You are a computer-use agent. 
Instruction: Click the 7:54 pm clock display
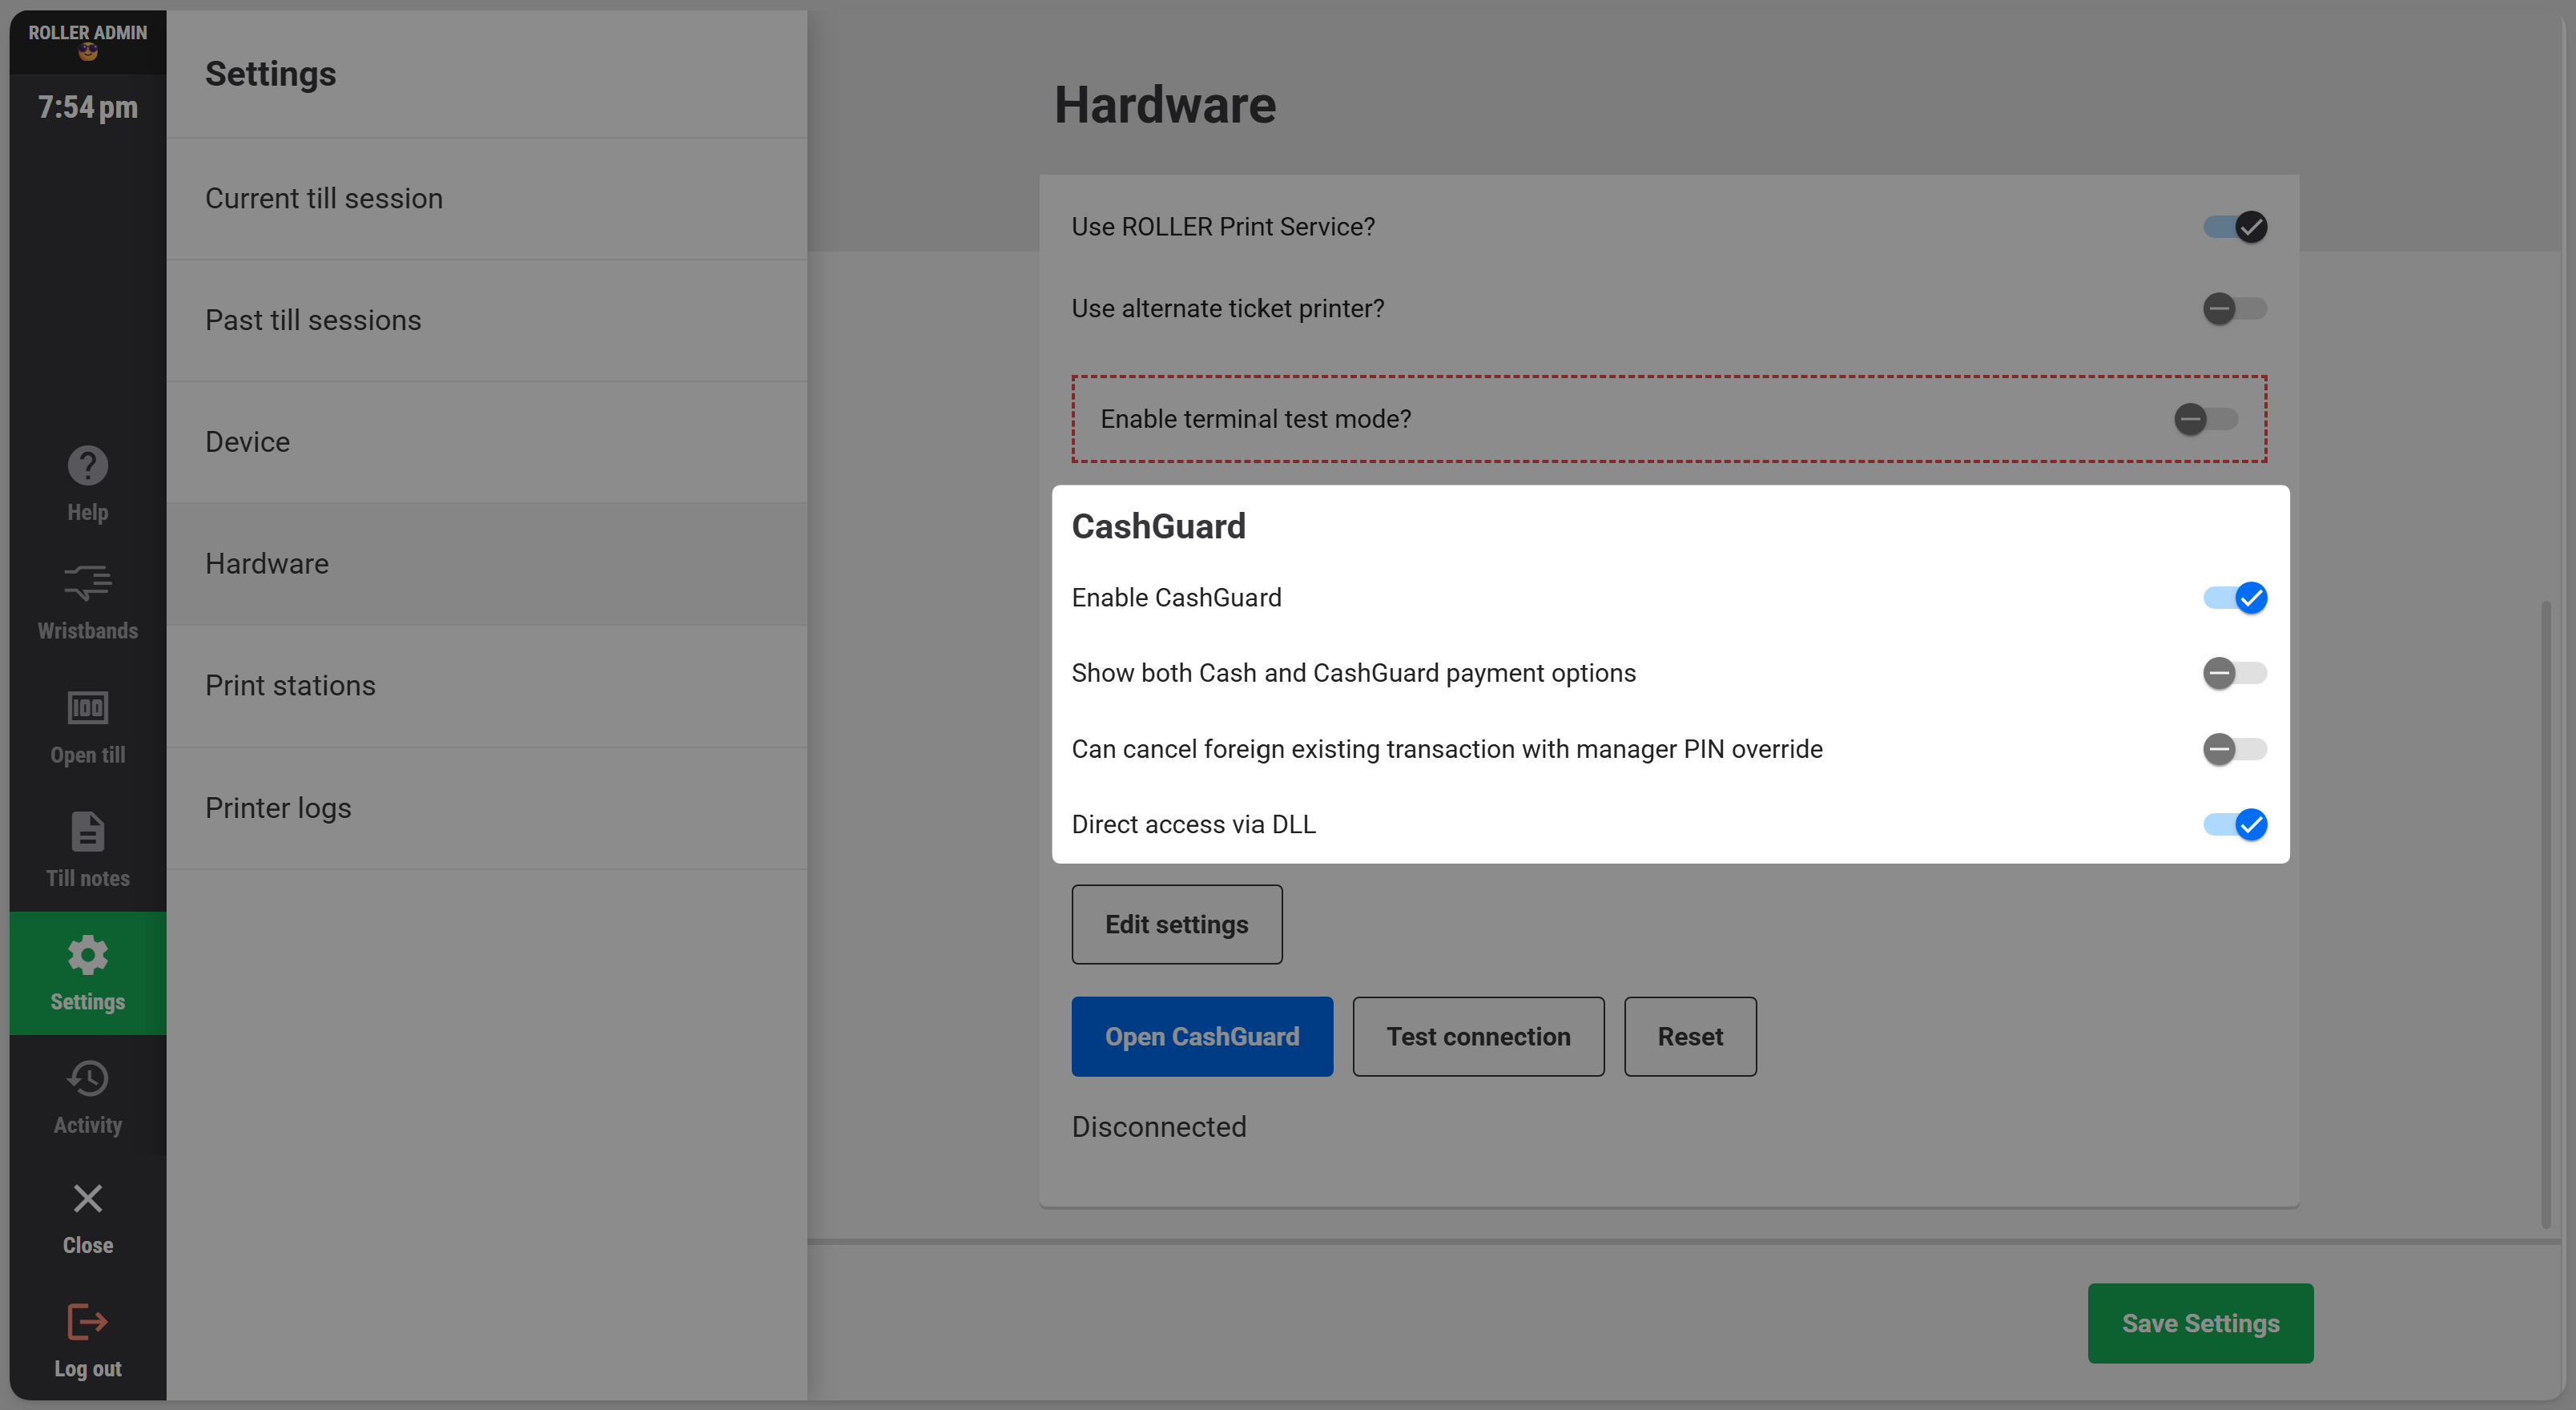(x=87, y=107)
